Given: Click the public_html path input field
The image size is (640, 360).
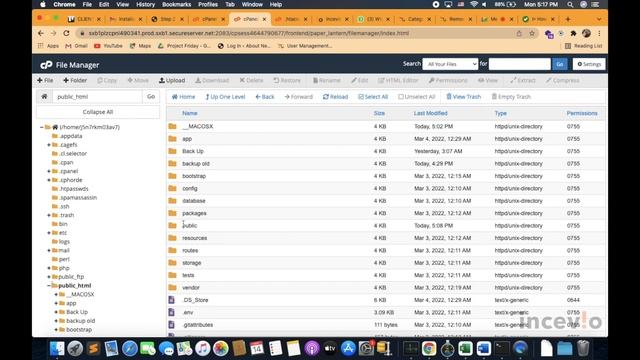Looking at the screenshot, I should coord(97,97).
